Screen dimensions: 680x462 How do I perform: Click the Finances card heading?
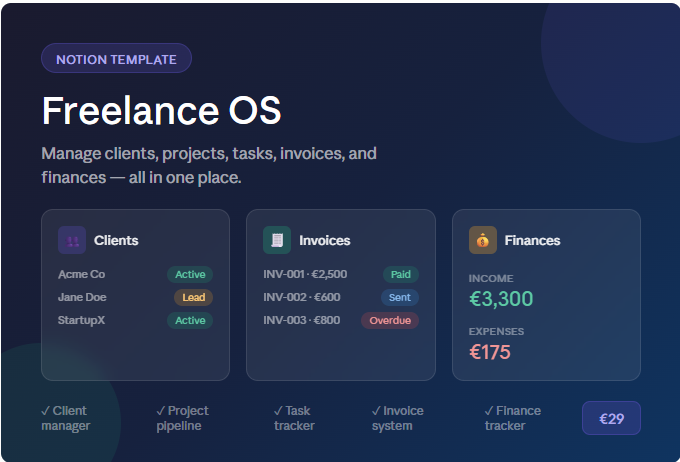pyautogui.click(x=533, y=240)
